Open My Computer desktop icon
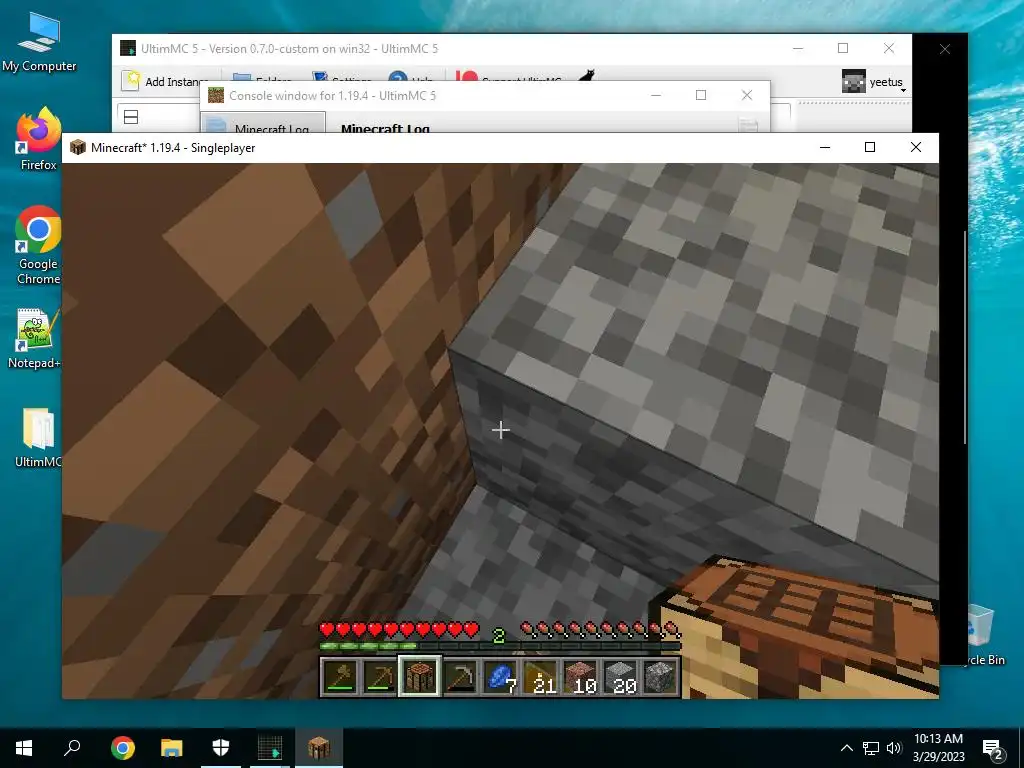1024x768 pixels. click(39, 41)
